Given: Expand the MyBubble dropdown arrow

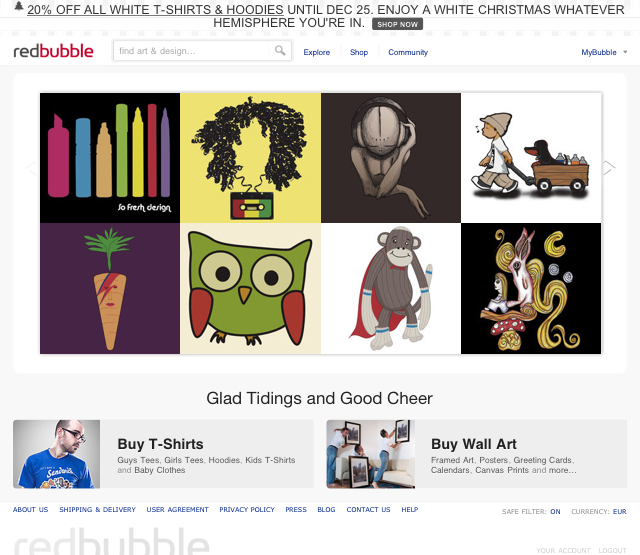Looking at the screenshot, I should (x=625, y=52).
